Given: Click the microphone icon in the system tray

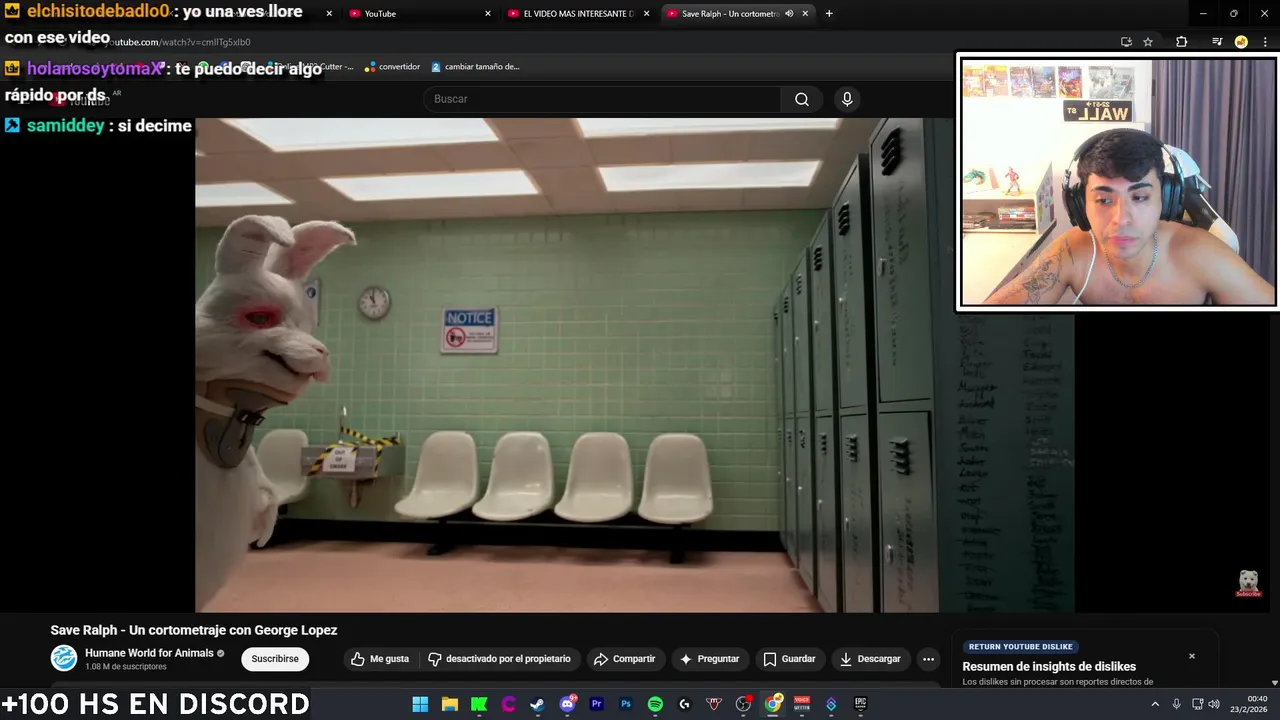Looking at the screenshot, I should 1176,704.
